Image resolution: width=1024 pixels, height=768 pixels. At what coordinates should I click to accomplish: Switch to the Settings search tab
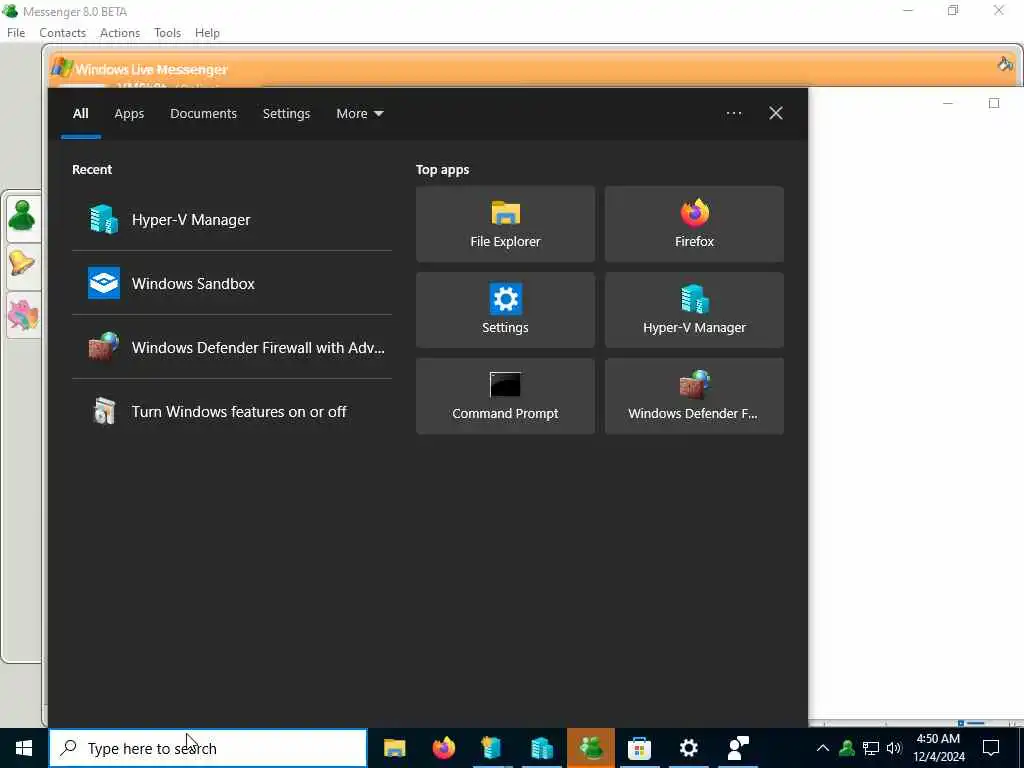pyautogui.click(x=286, y=114)
